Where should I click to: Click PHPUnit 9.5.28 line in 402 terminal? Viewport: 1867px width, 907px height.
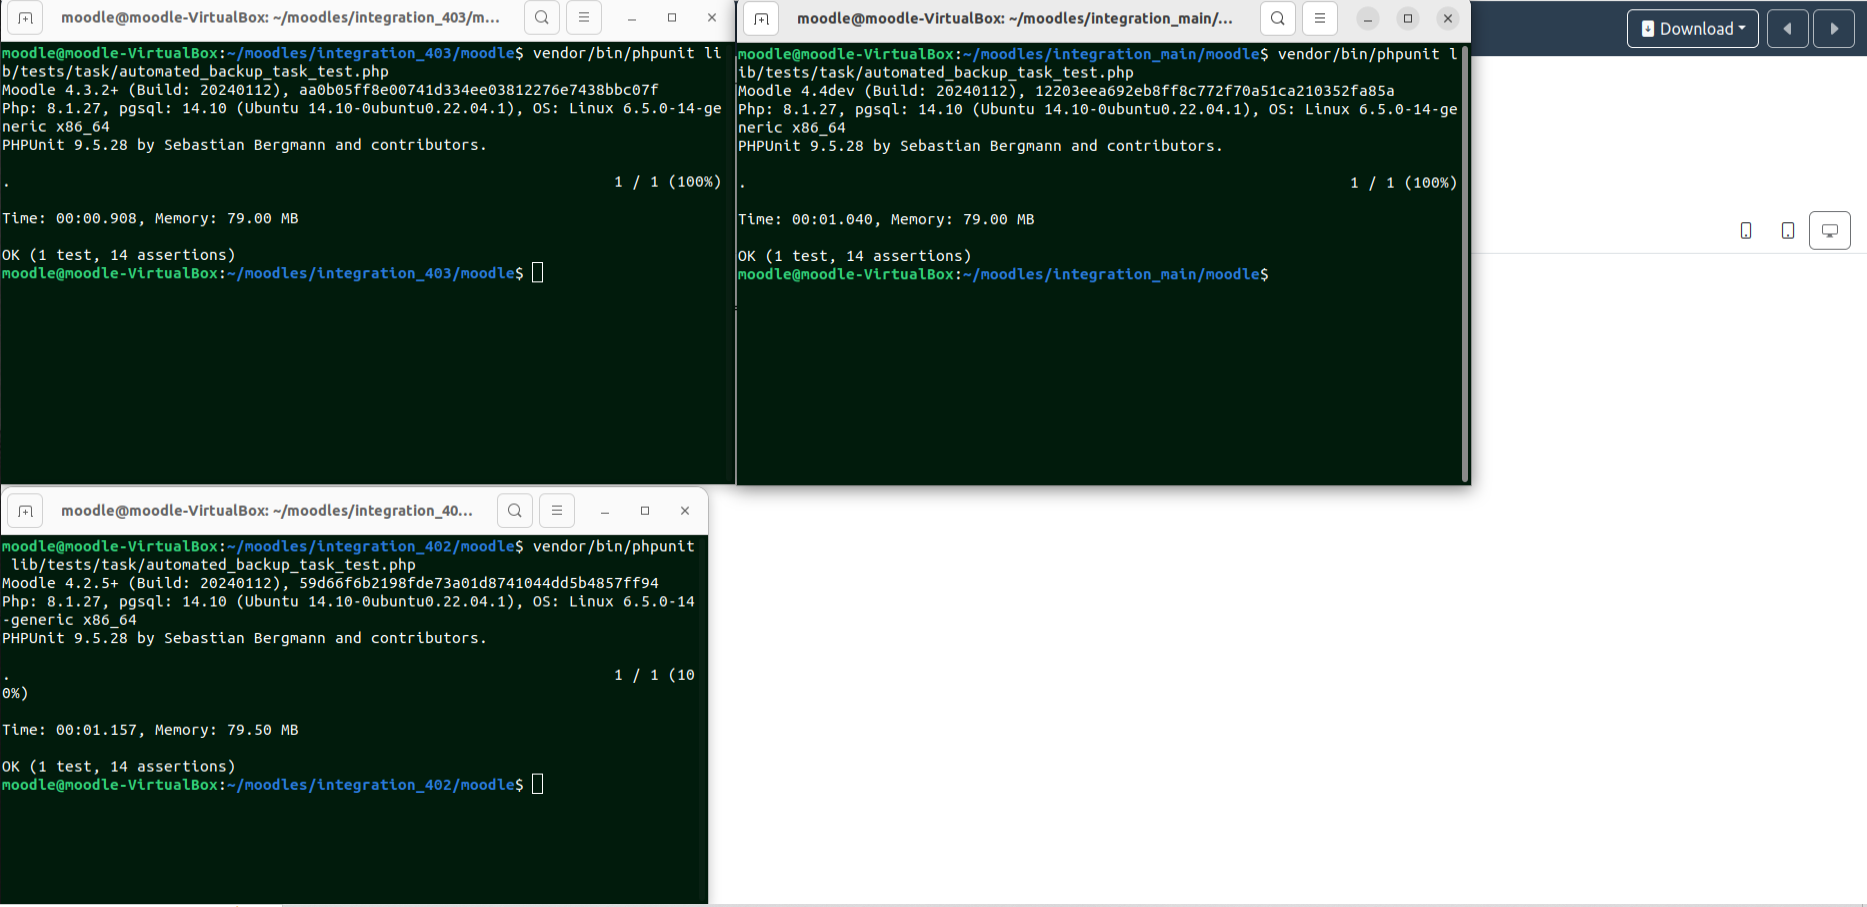coord(244,638)
